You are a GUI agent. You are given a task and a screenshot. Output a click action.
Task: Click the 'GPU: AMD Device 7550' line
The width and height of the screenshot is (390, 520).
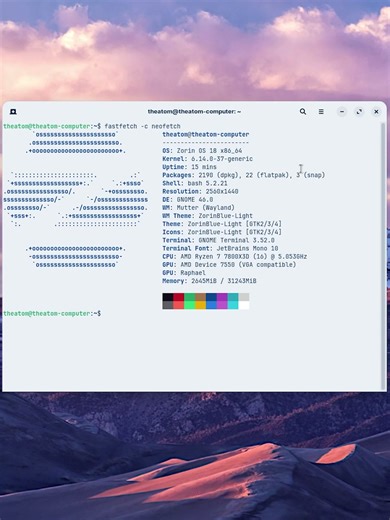click(229, 265)
